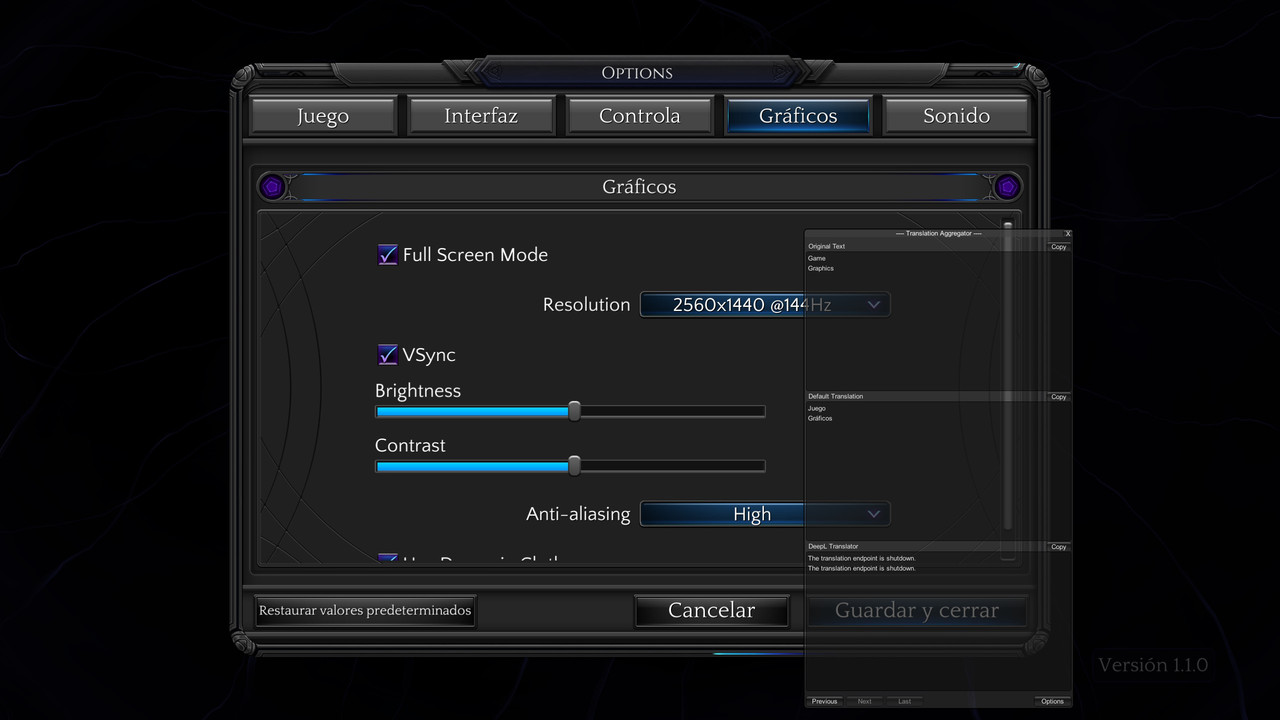Open the Resolution dropdown
This screenshot has width=1280, height=720.
tap(765, 304)
